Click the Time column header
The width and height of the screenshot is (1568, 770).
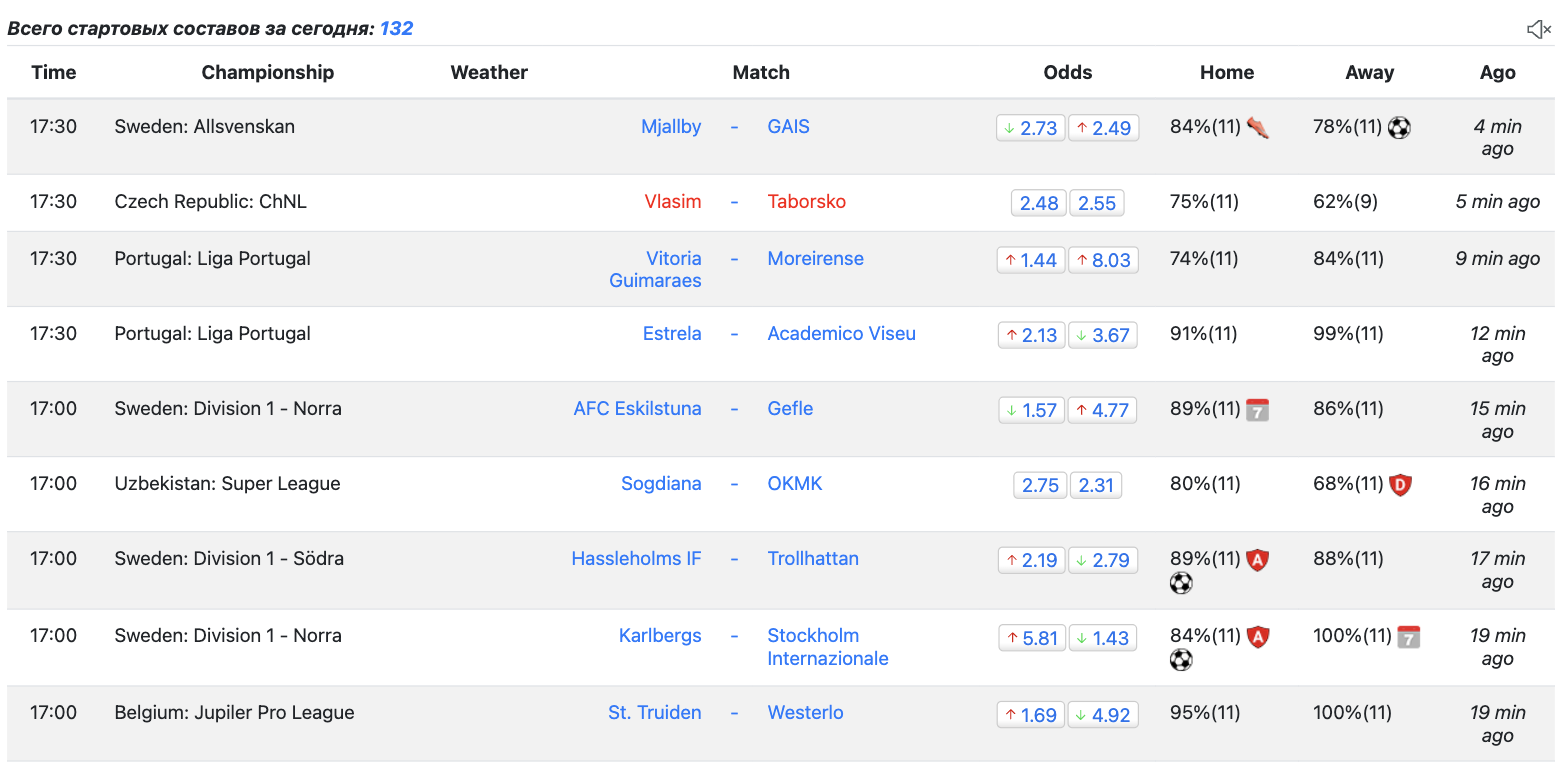[54, 72]
